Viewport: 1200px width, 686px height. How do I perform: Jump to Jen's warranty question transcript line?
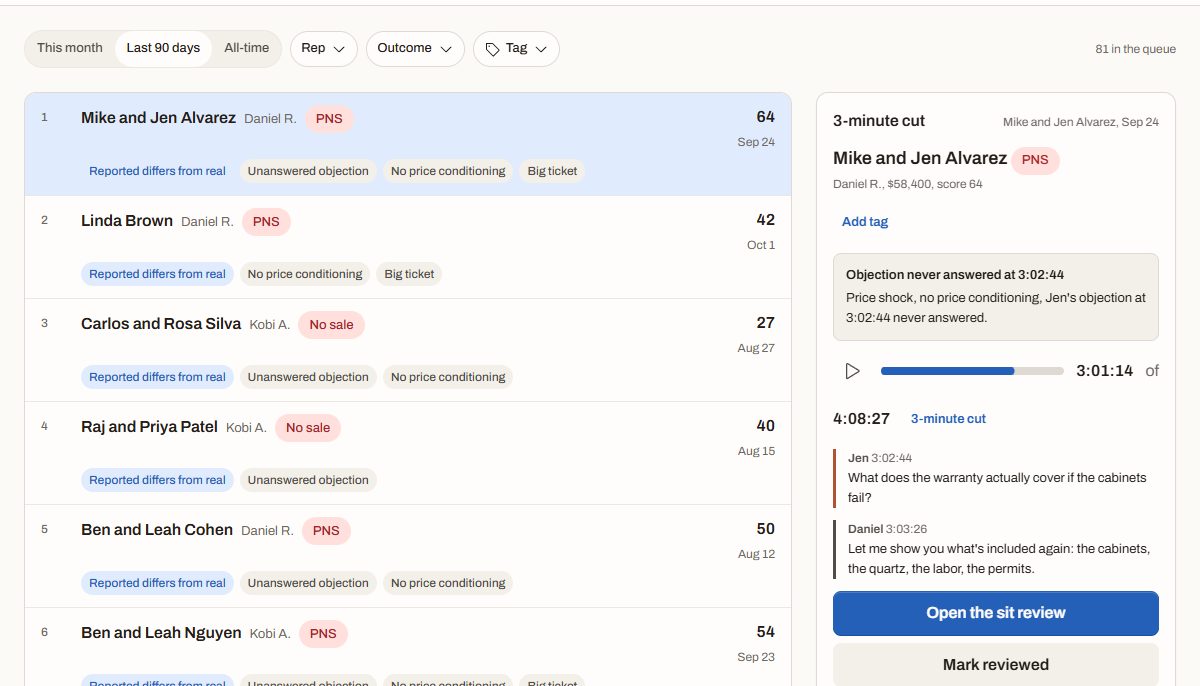point(997,478)
